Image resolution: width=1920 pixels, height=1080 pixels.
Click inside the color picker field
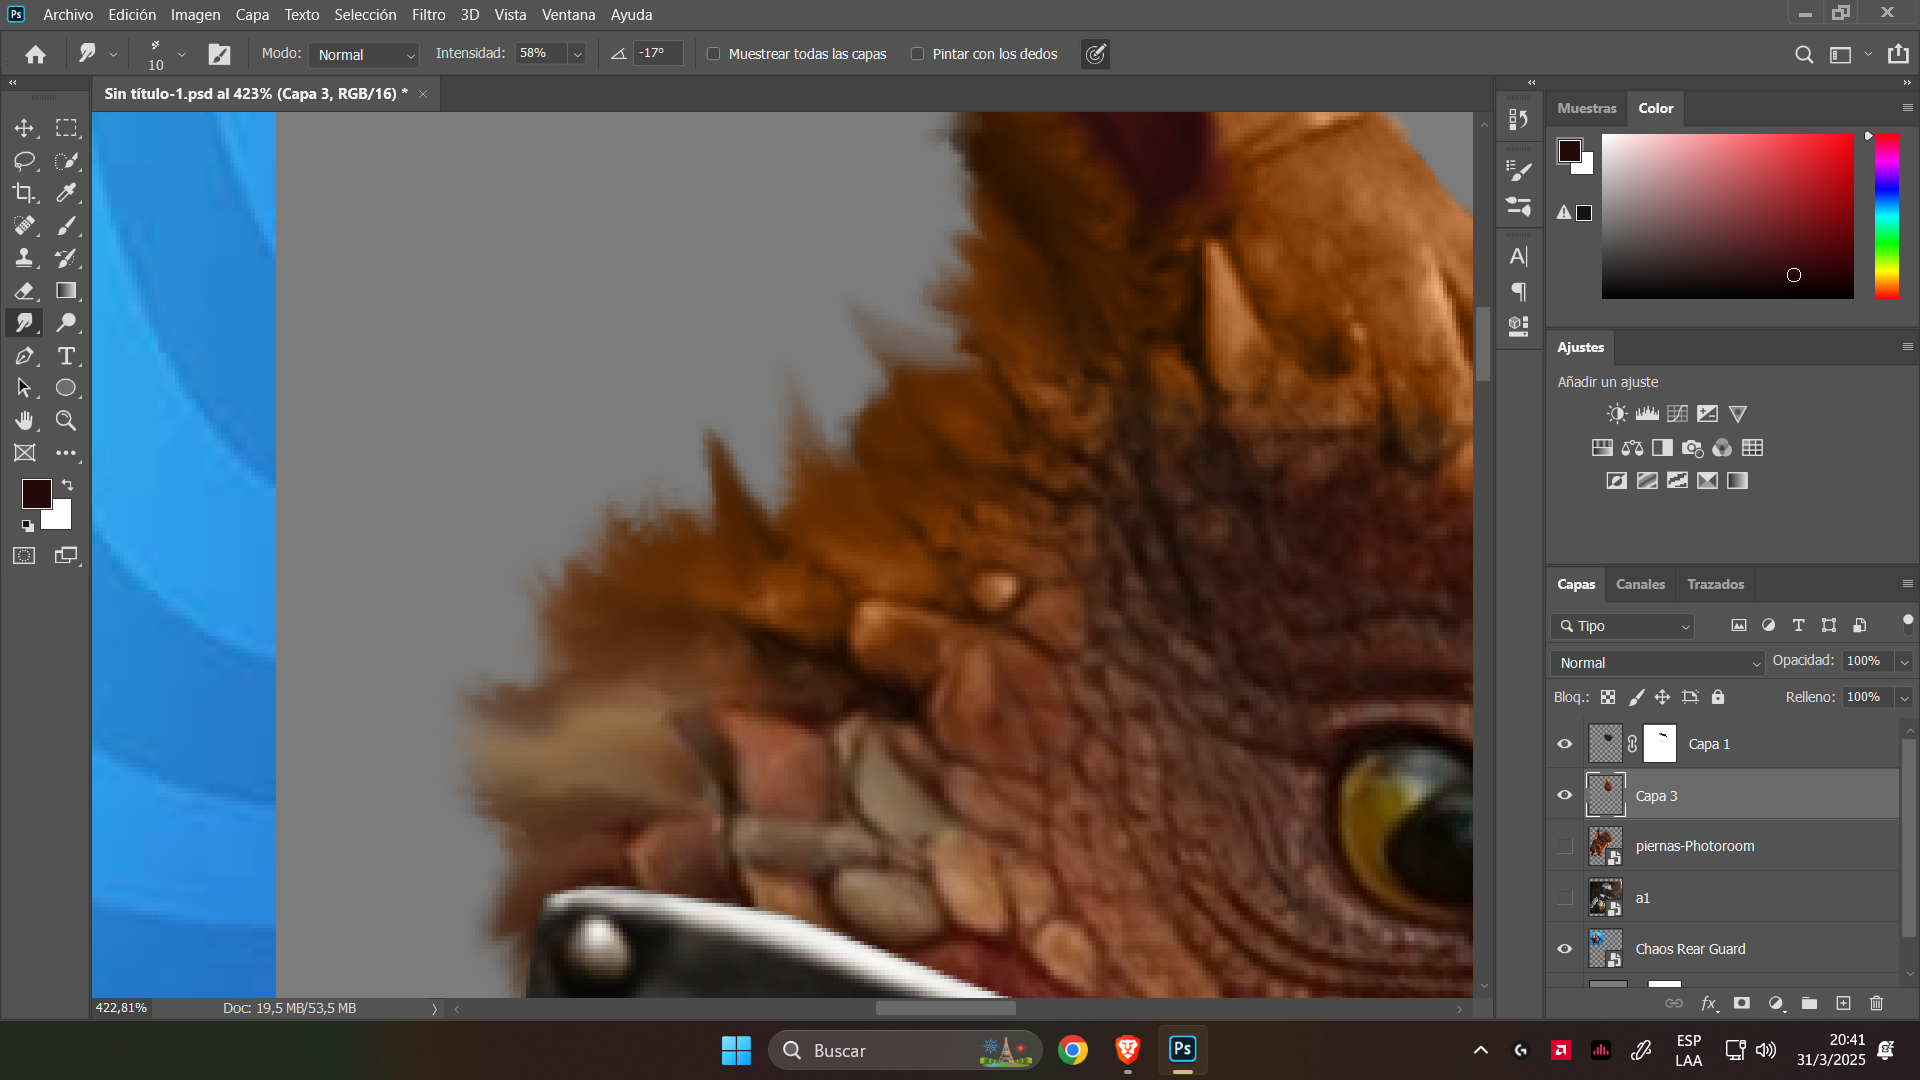pyautogui.click(x=1727, y=216)
